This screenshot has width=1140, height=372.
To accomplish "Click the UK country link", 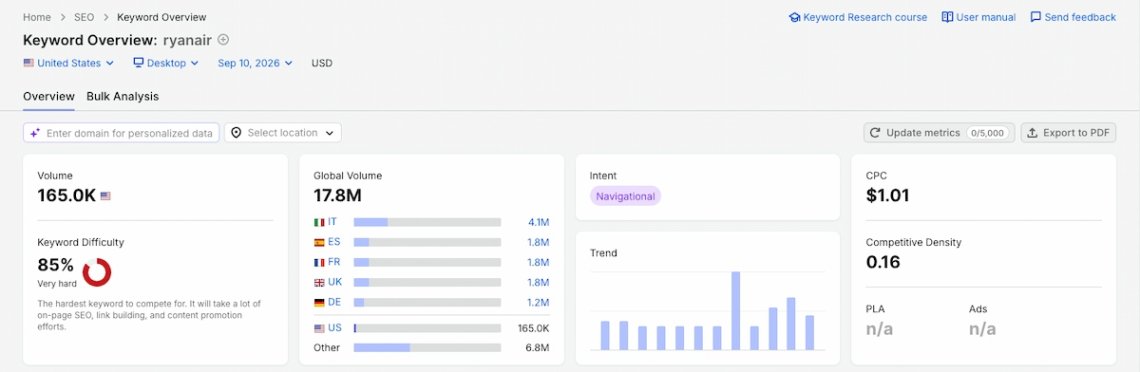I will point(334,282).
